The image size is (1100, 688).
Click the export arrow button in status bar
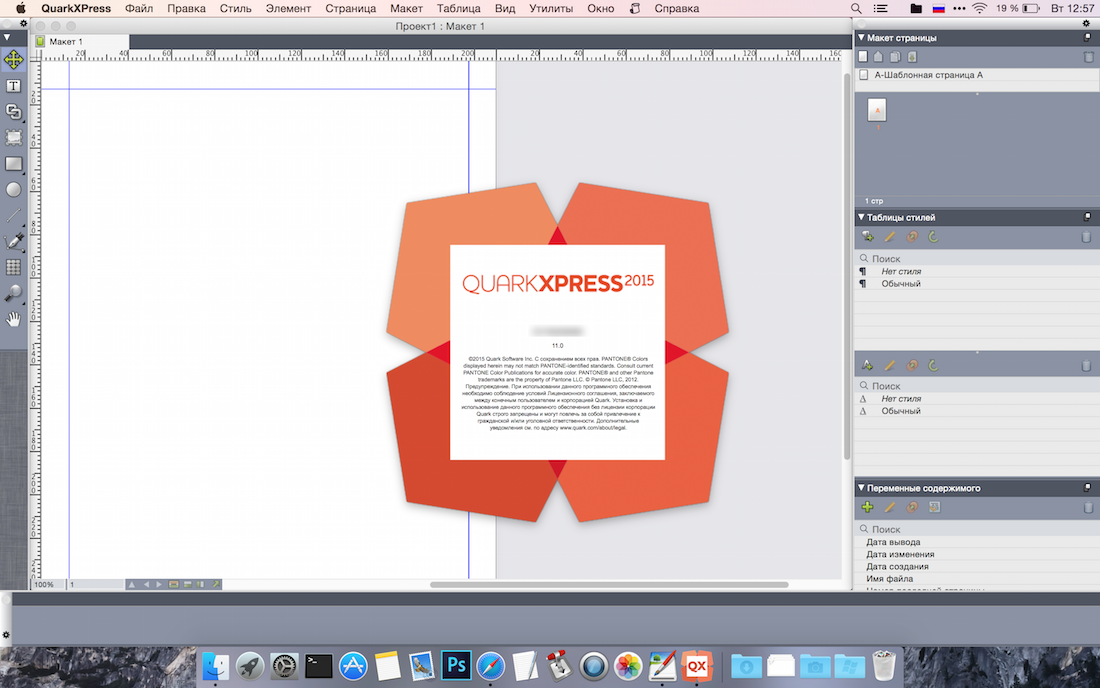pos(215,584)
